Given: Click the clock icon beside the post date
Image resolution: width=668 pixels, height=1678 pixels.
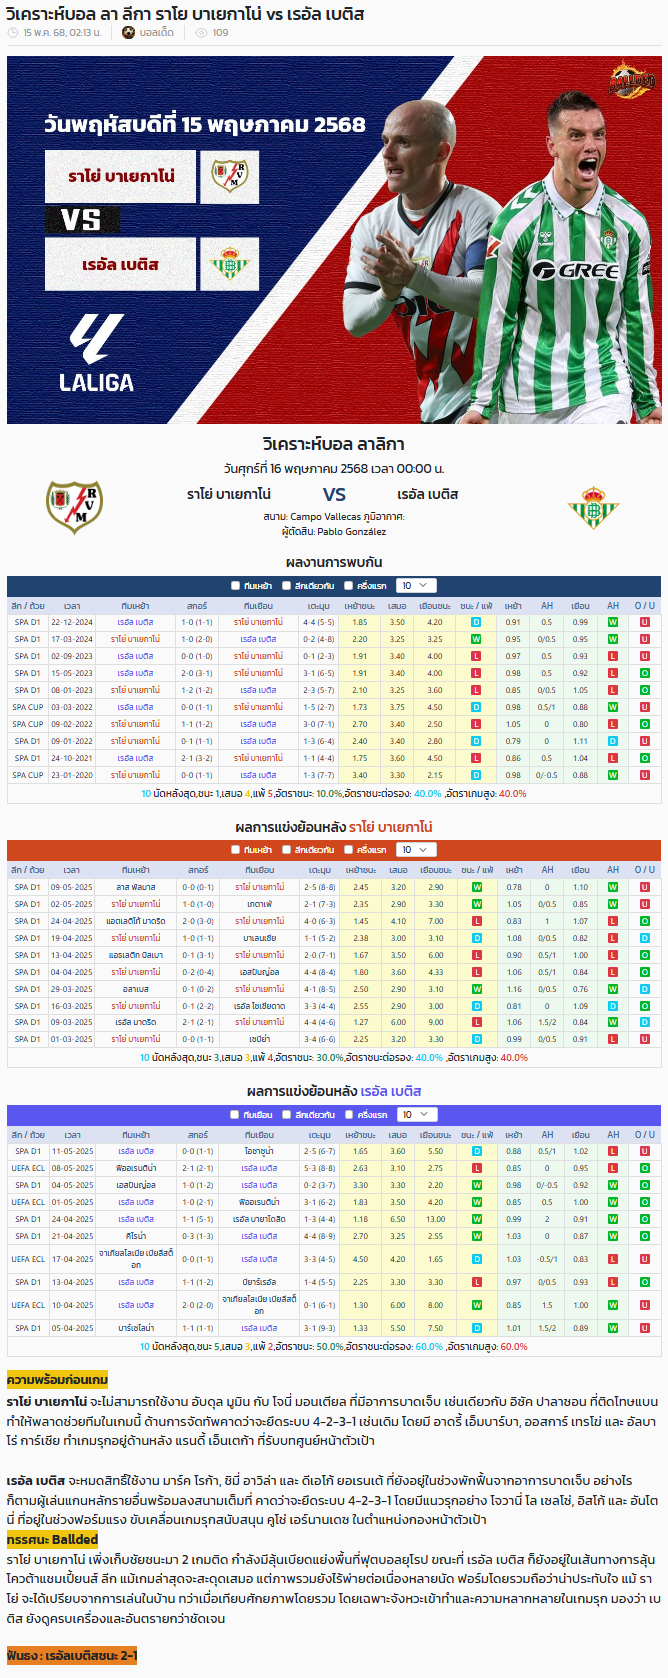Looking at the screenshot, I should (13, 33).
